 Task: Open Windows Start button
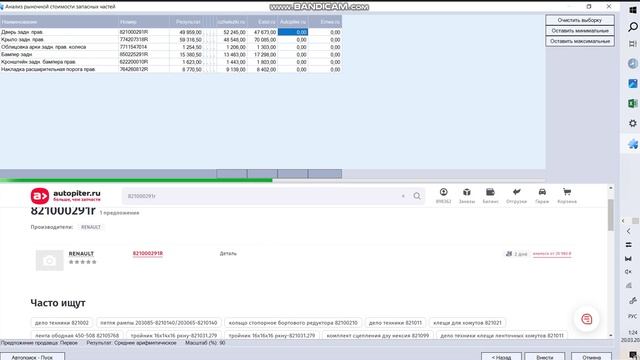(633, 10)
